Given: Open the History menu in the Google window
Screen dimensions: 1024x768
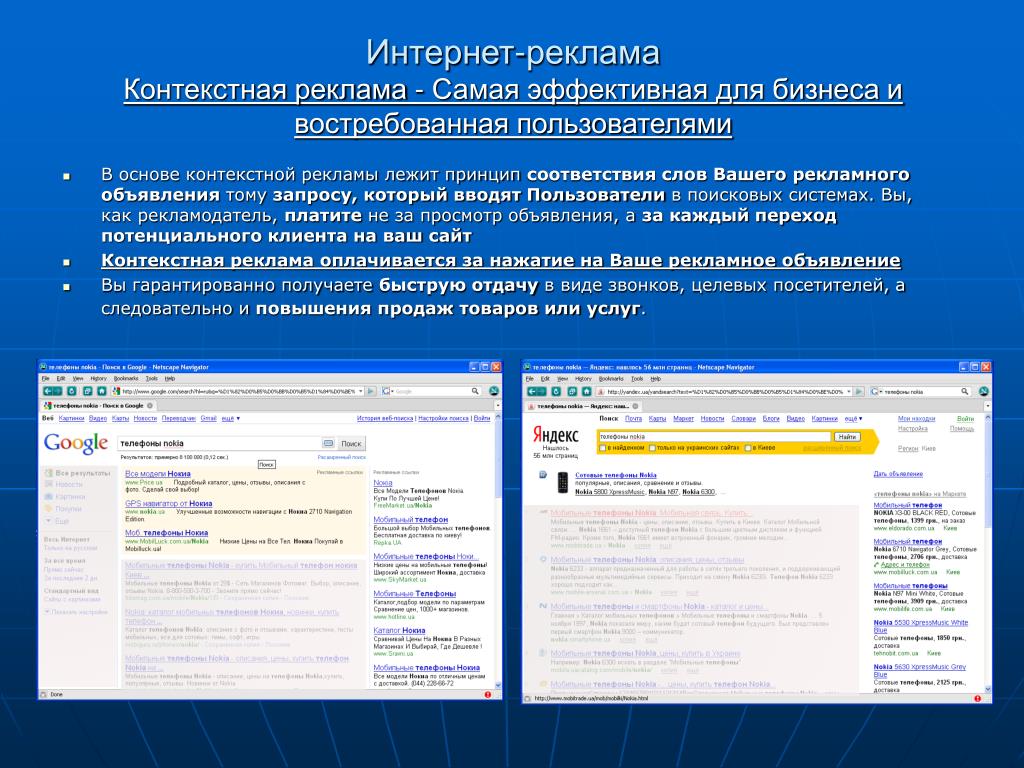Looking at the screenshot, I should (99, 378).
